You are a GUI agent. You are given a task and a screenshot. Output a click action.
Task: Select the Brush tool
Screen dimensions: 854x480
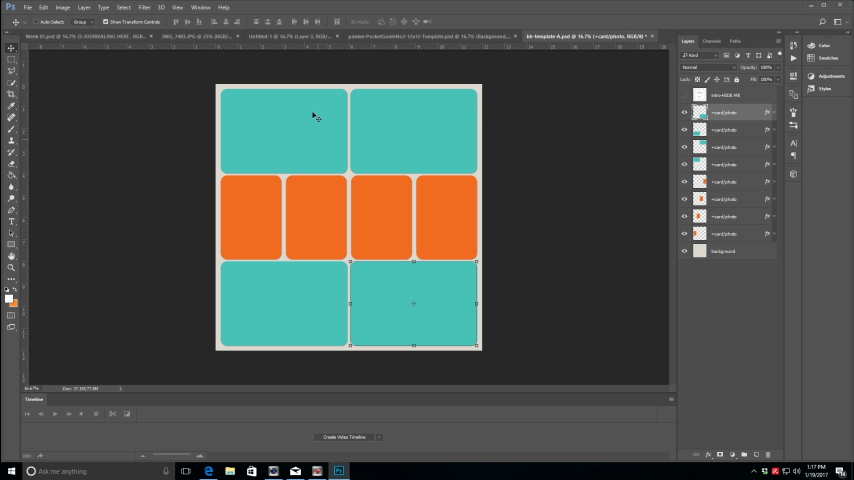point(11,129)
